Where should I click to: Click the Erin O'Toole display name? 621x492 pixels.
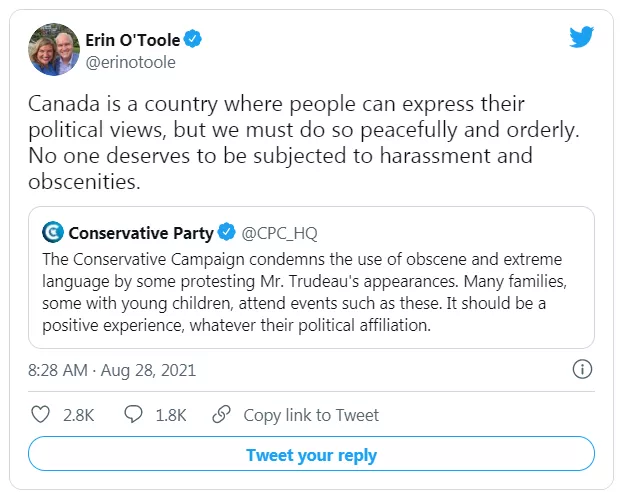[133, 40]
